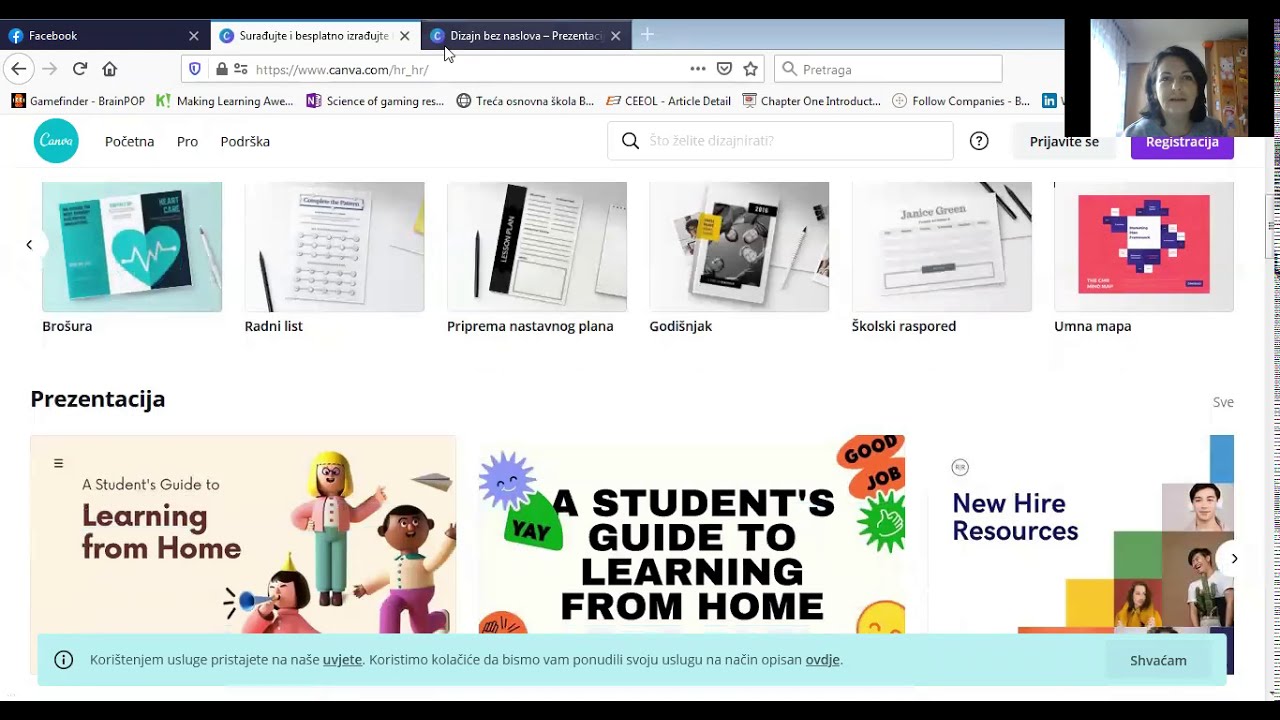Click the Prijavite se button

pos(1064,142)
